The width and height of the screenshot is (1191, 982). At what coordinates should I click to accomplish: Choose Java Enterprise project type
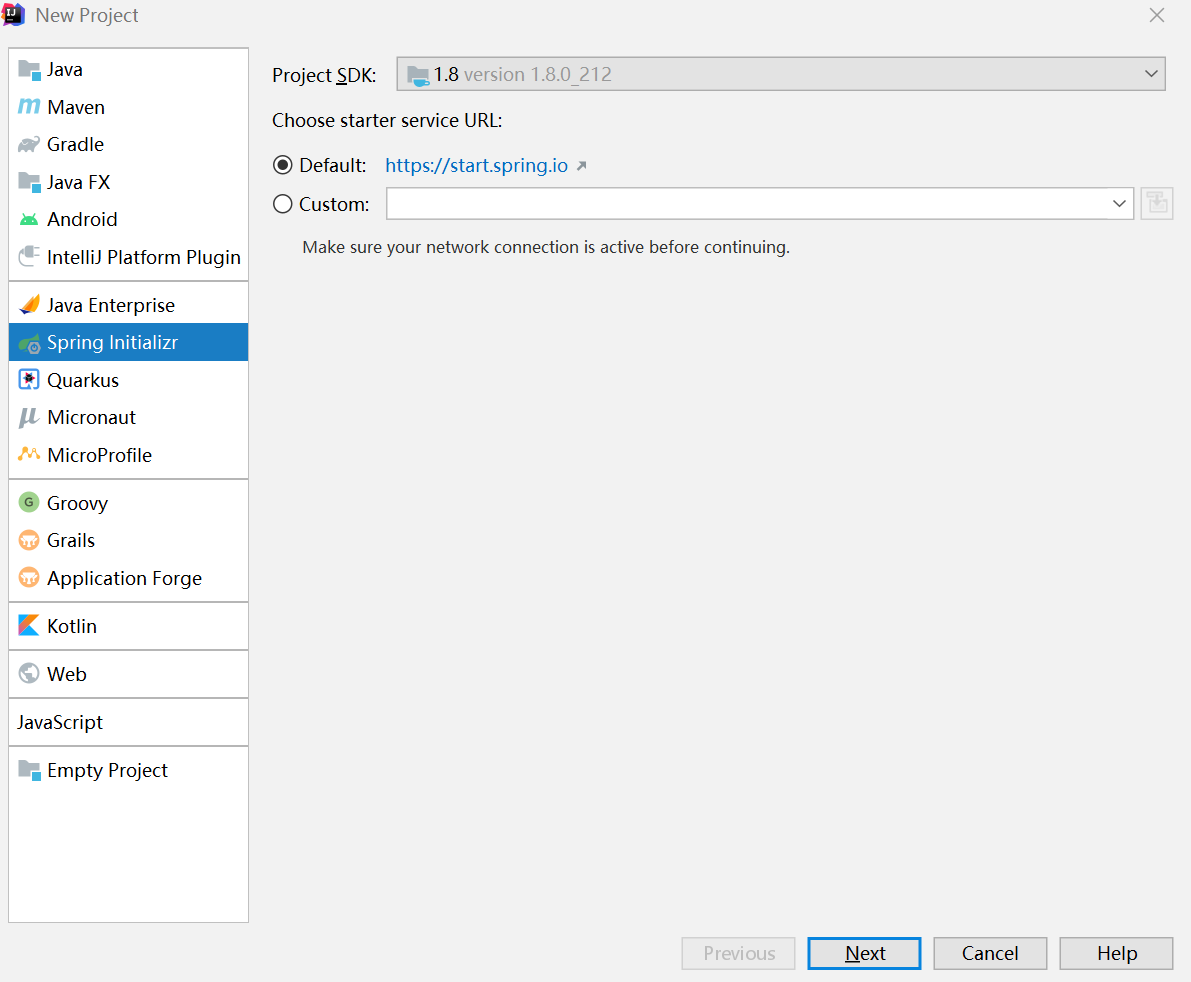click(128, 305)
